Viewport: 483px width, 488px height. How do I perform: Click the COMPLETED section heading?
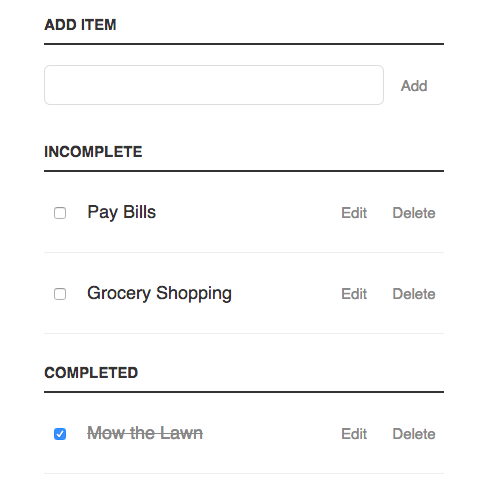[91, 373]
